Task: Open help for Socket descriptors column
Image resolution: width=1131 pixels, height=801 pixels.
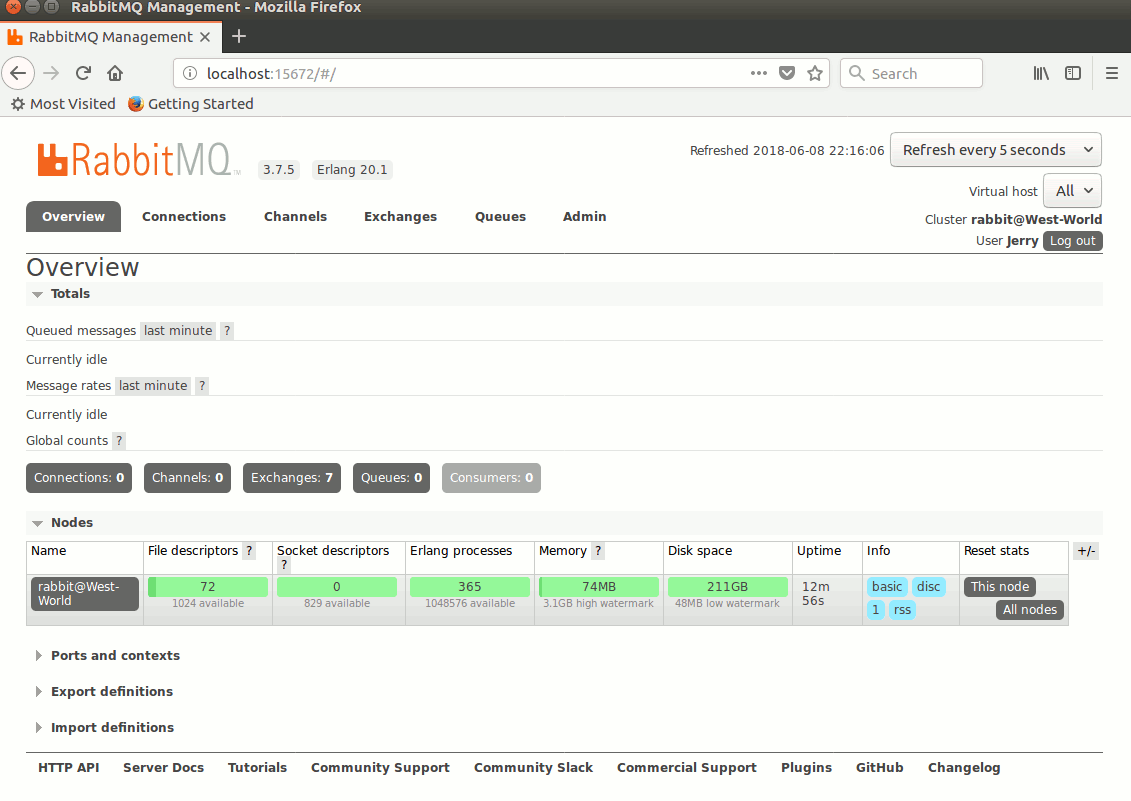Action: tap(284, 565)
